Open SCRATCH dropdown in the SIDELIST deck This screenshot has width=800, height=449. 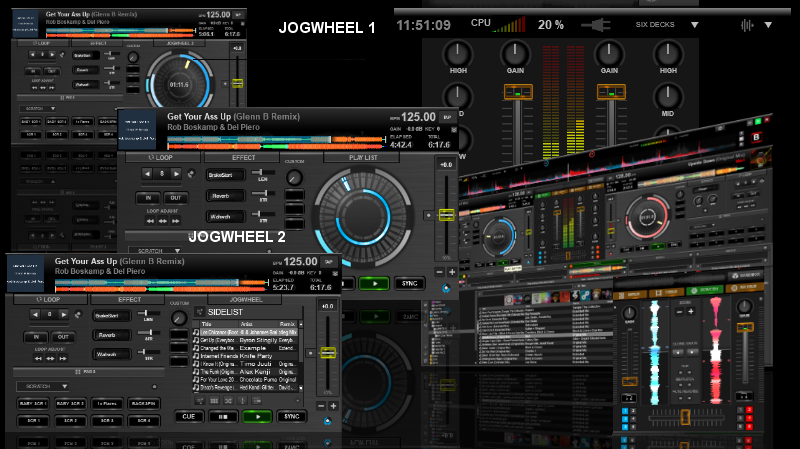click(x=42, y=386)
